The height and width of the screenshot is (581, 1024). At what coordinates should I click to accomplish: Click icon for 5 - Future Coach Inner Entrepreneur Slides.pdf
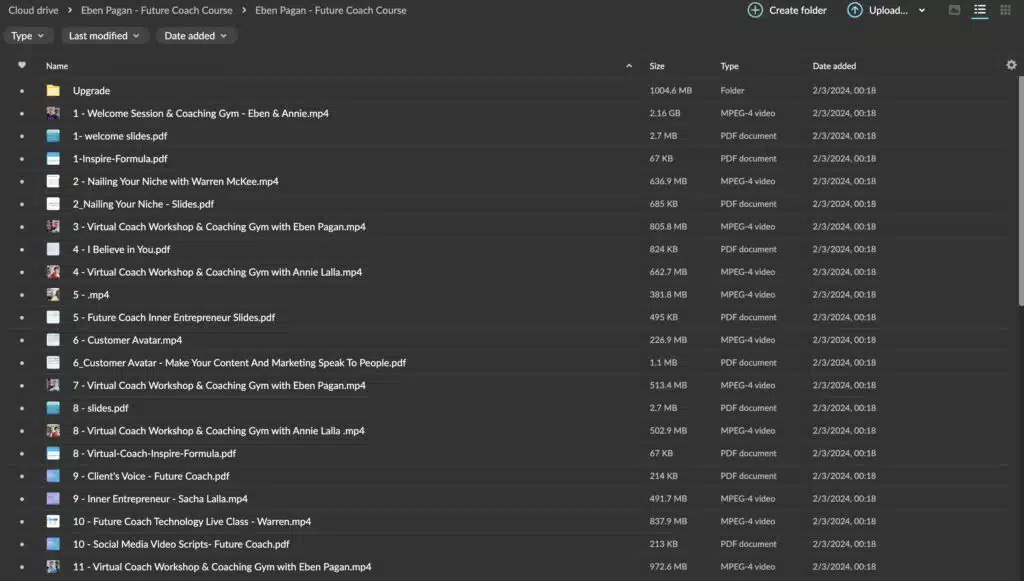[x=53, y=317]
